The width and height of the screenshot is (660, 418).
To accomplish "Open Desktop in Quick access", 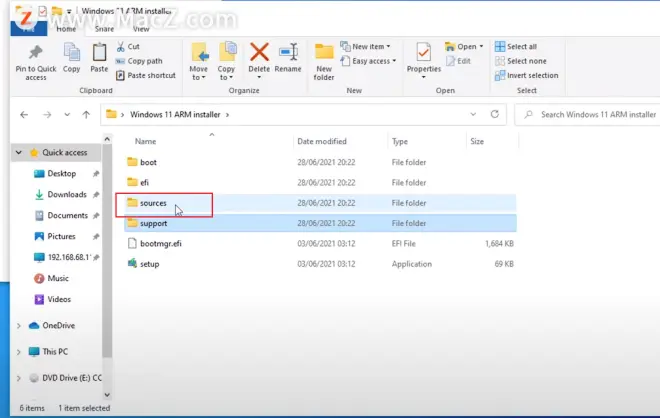I will pyautogui.click(x=61, y=173).
